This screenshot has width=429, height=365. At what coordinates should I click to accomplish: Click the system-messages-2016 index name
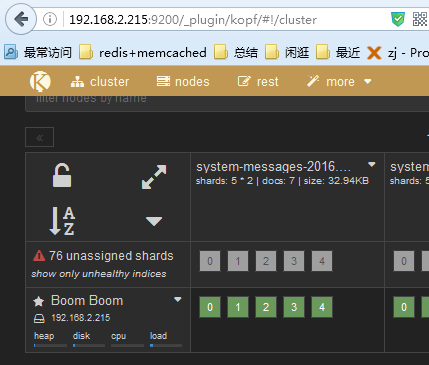(x=273, y=167)
